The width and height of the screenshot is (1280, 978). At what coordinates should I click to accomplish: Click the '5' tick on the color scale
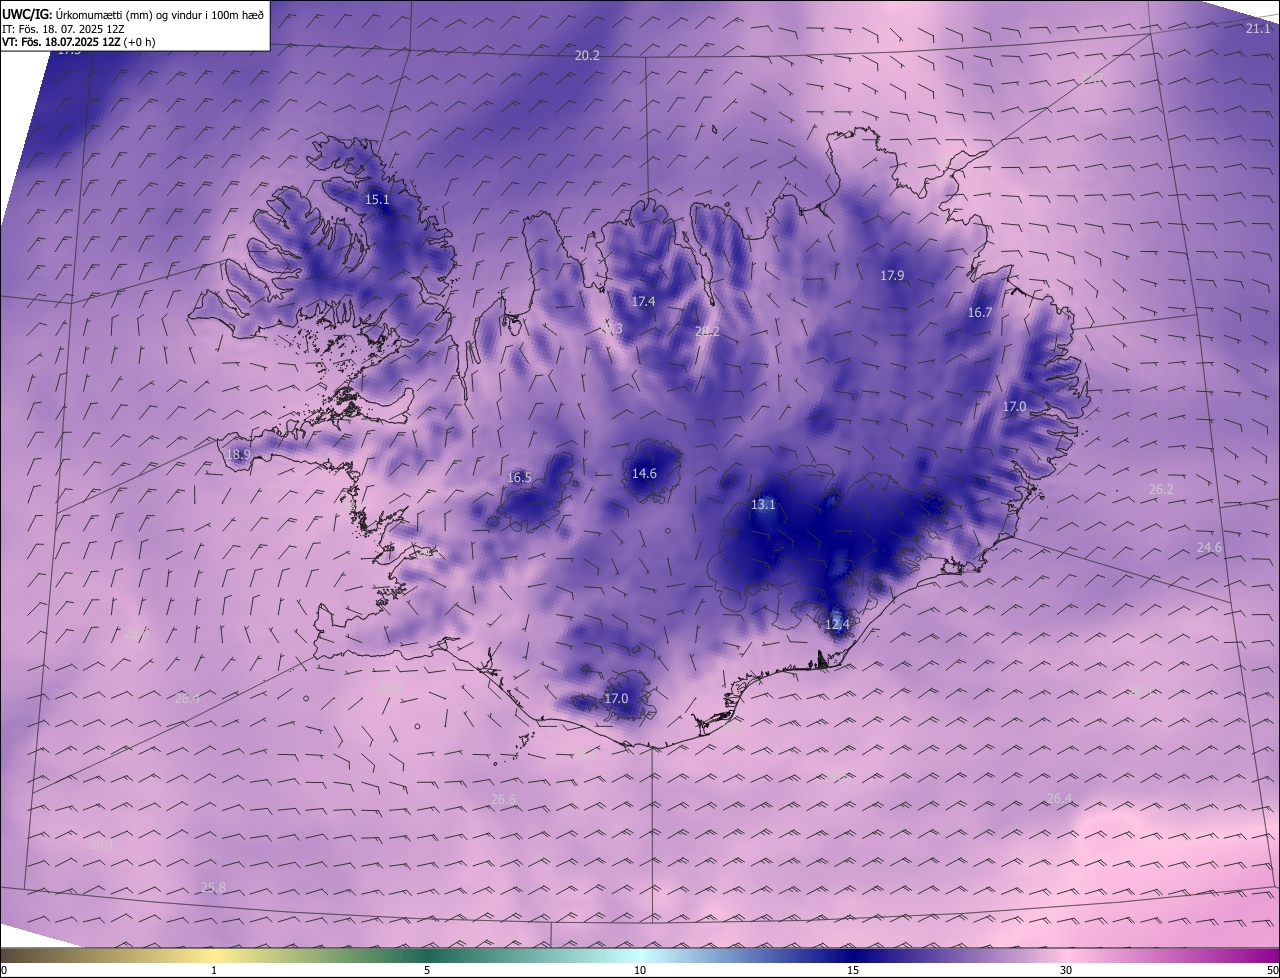(x=427, y=971)
